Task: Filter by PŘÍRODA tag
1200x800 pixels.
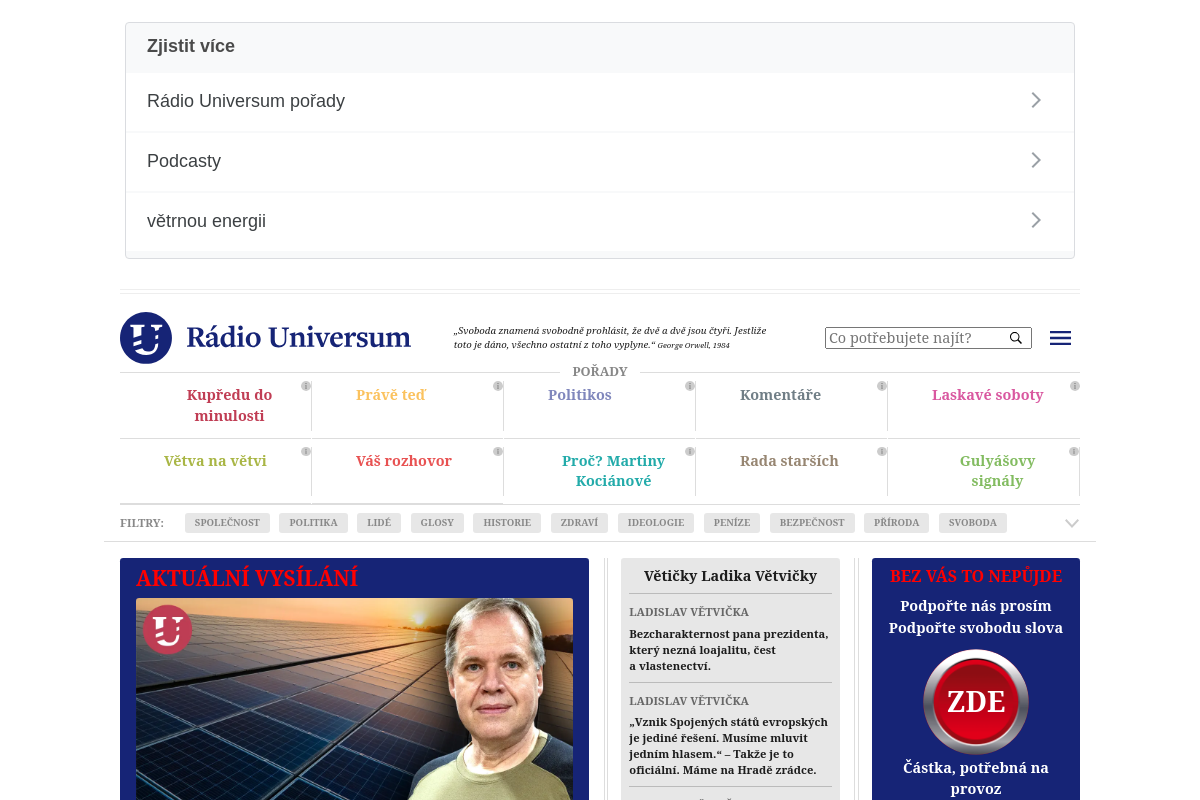Action: coord(896,523)
